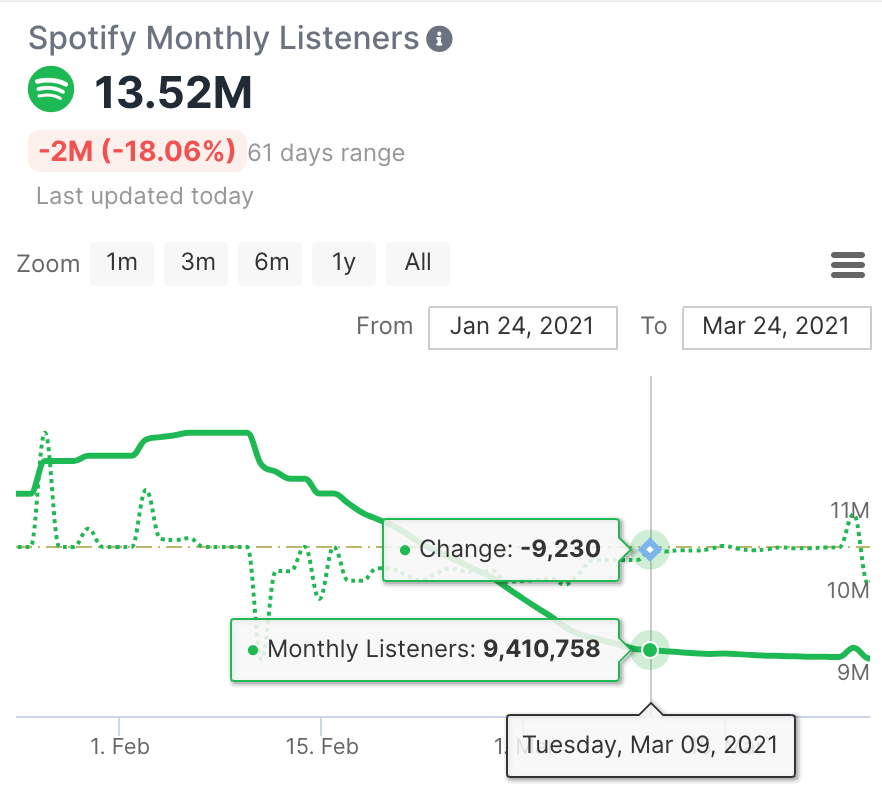The image size is (882, 794).
Task: Click the Change: -9,230 tooltip
Action: point(503,549)
